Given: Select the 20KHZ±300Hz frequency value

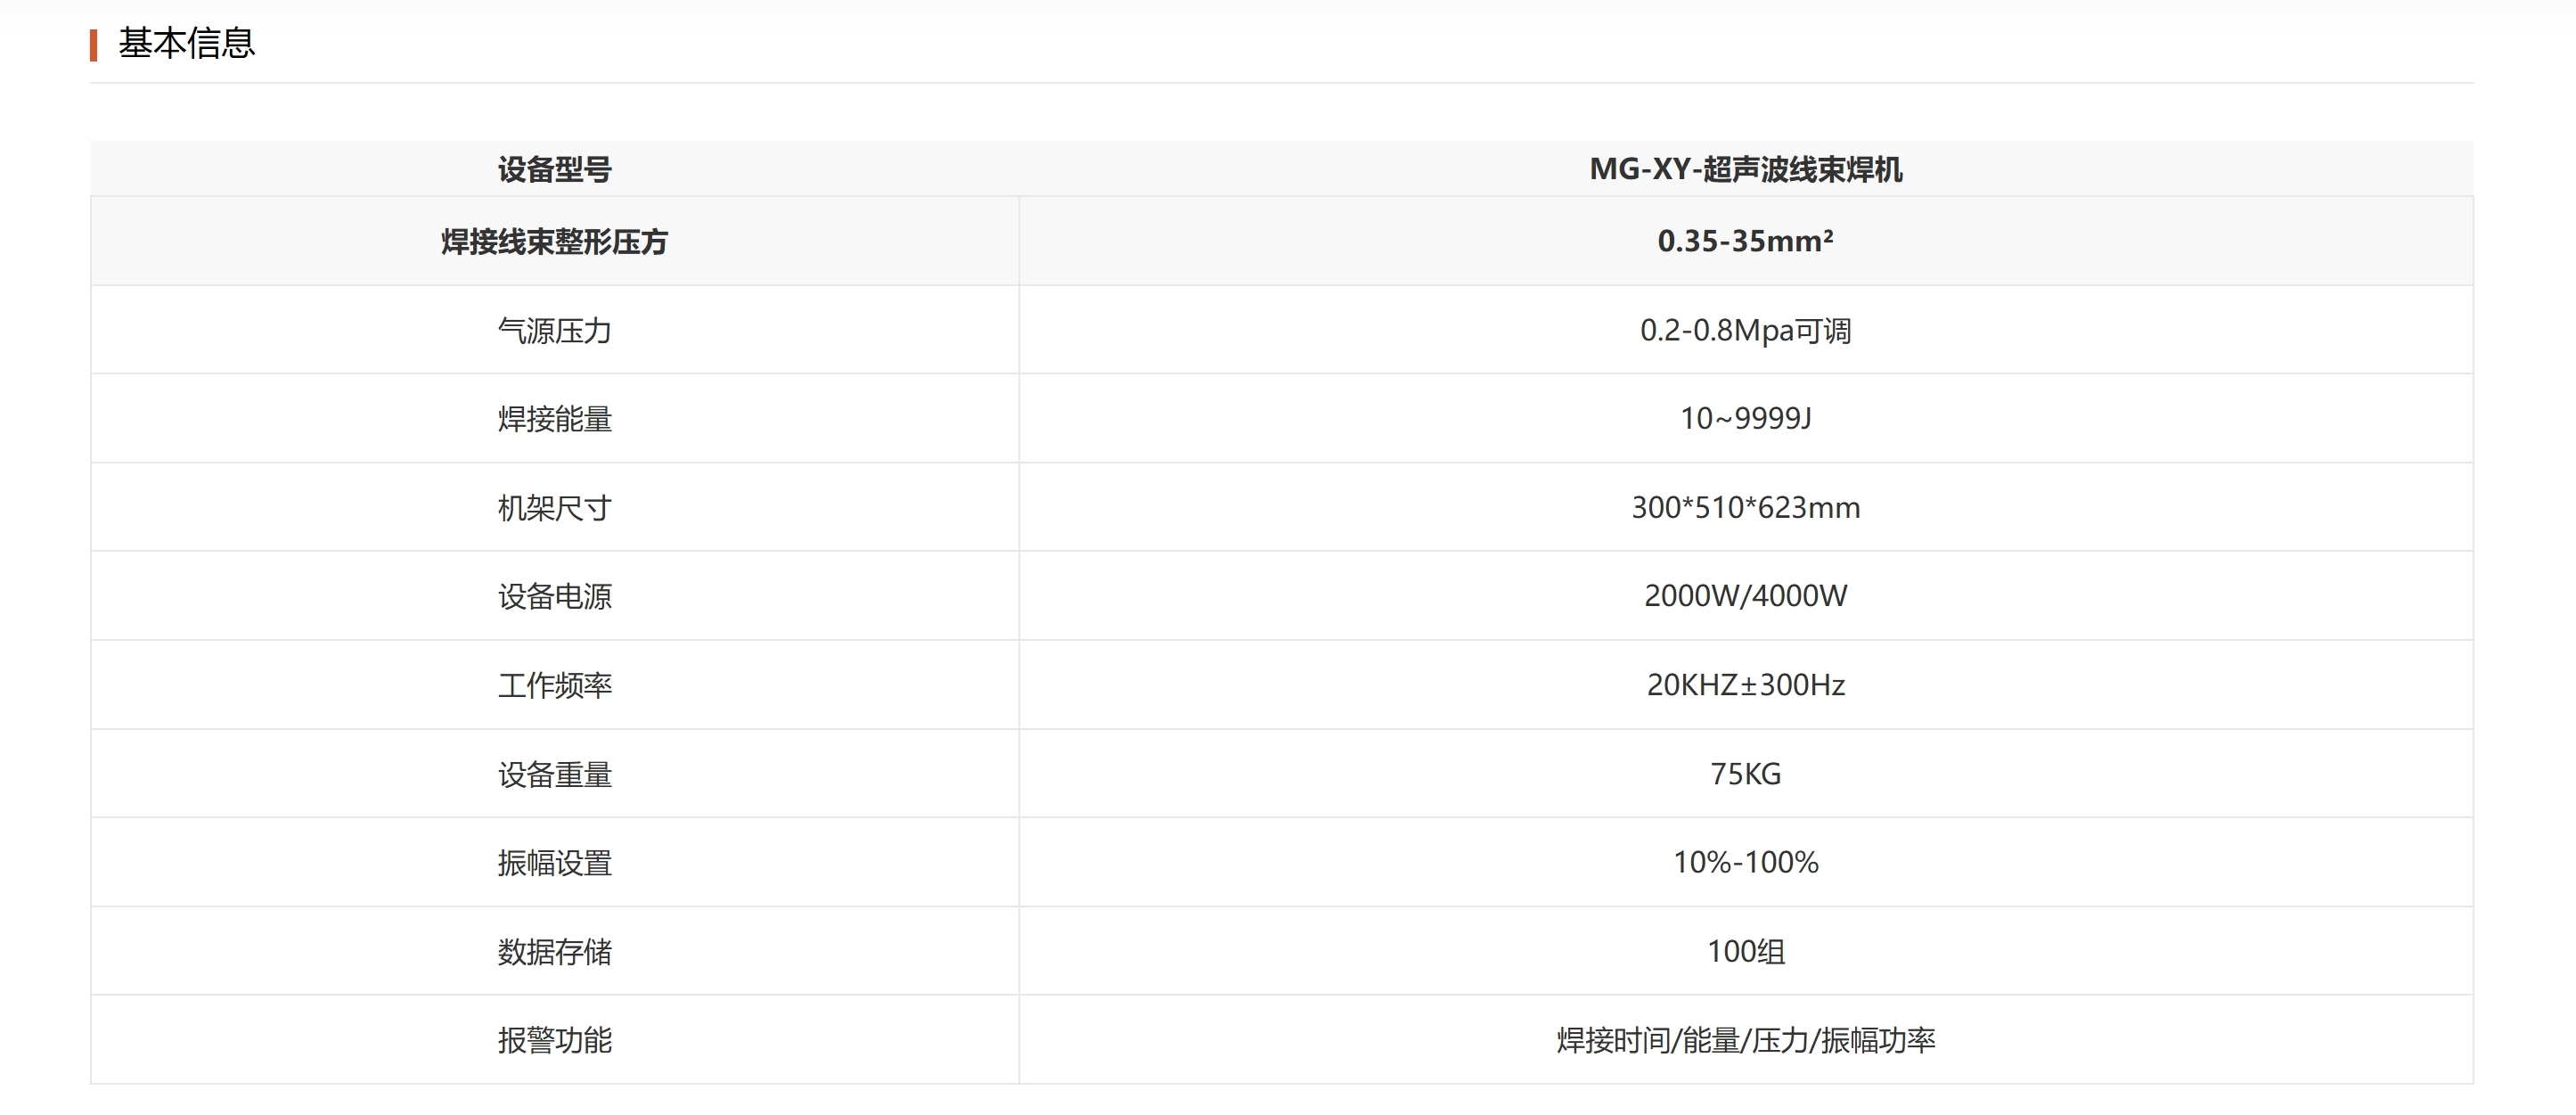Looking at the screenshot, I should click(1750, 685).
